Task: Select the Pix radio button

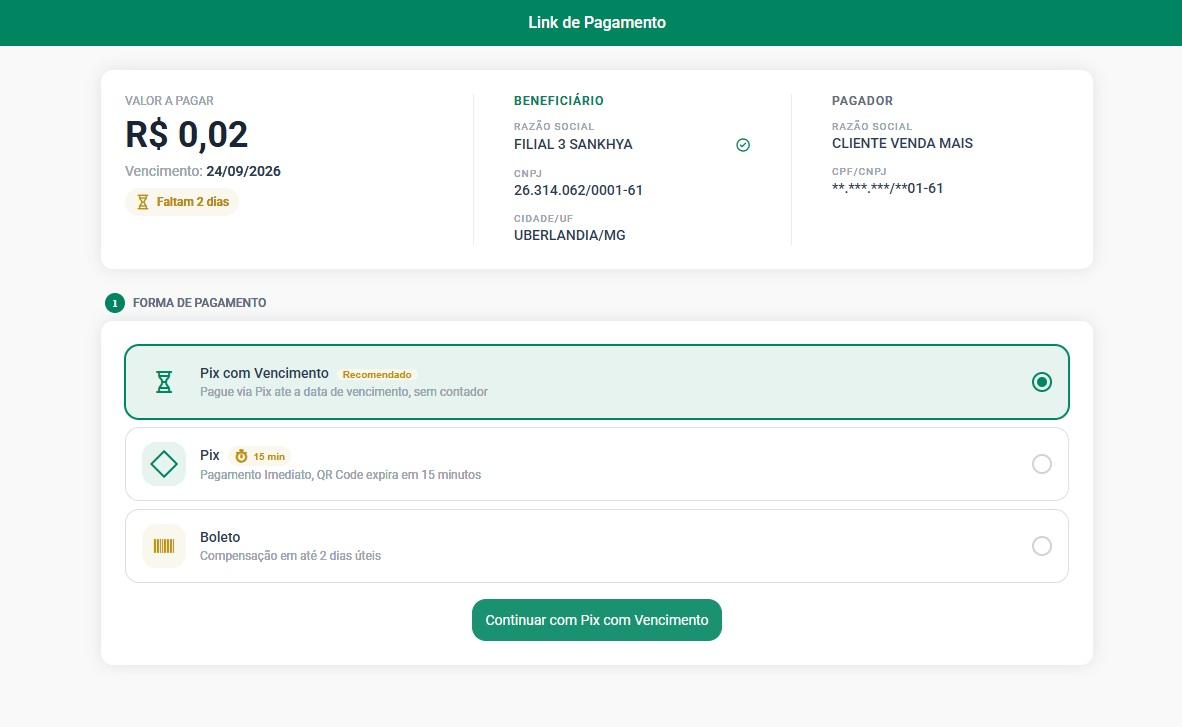Action: point(1042,464)
